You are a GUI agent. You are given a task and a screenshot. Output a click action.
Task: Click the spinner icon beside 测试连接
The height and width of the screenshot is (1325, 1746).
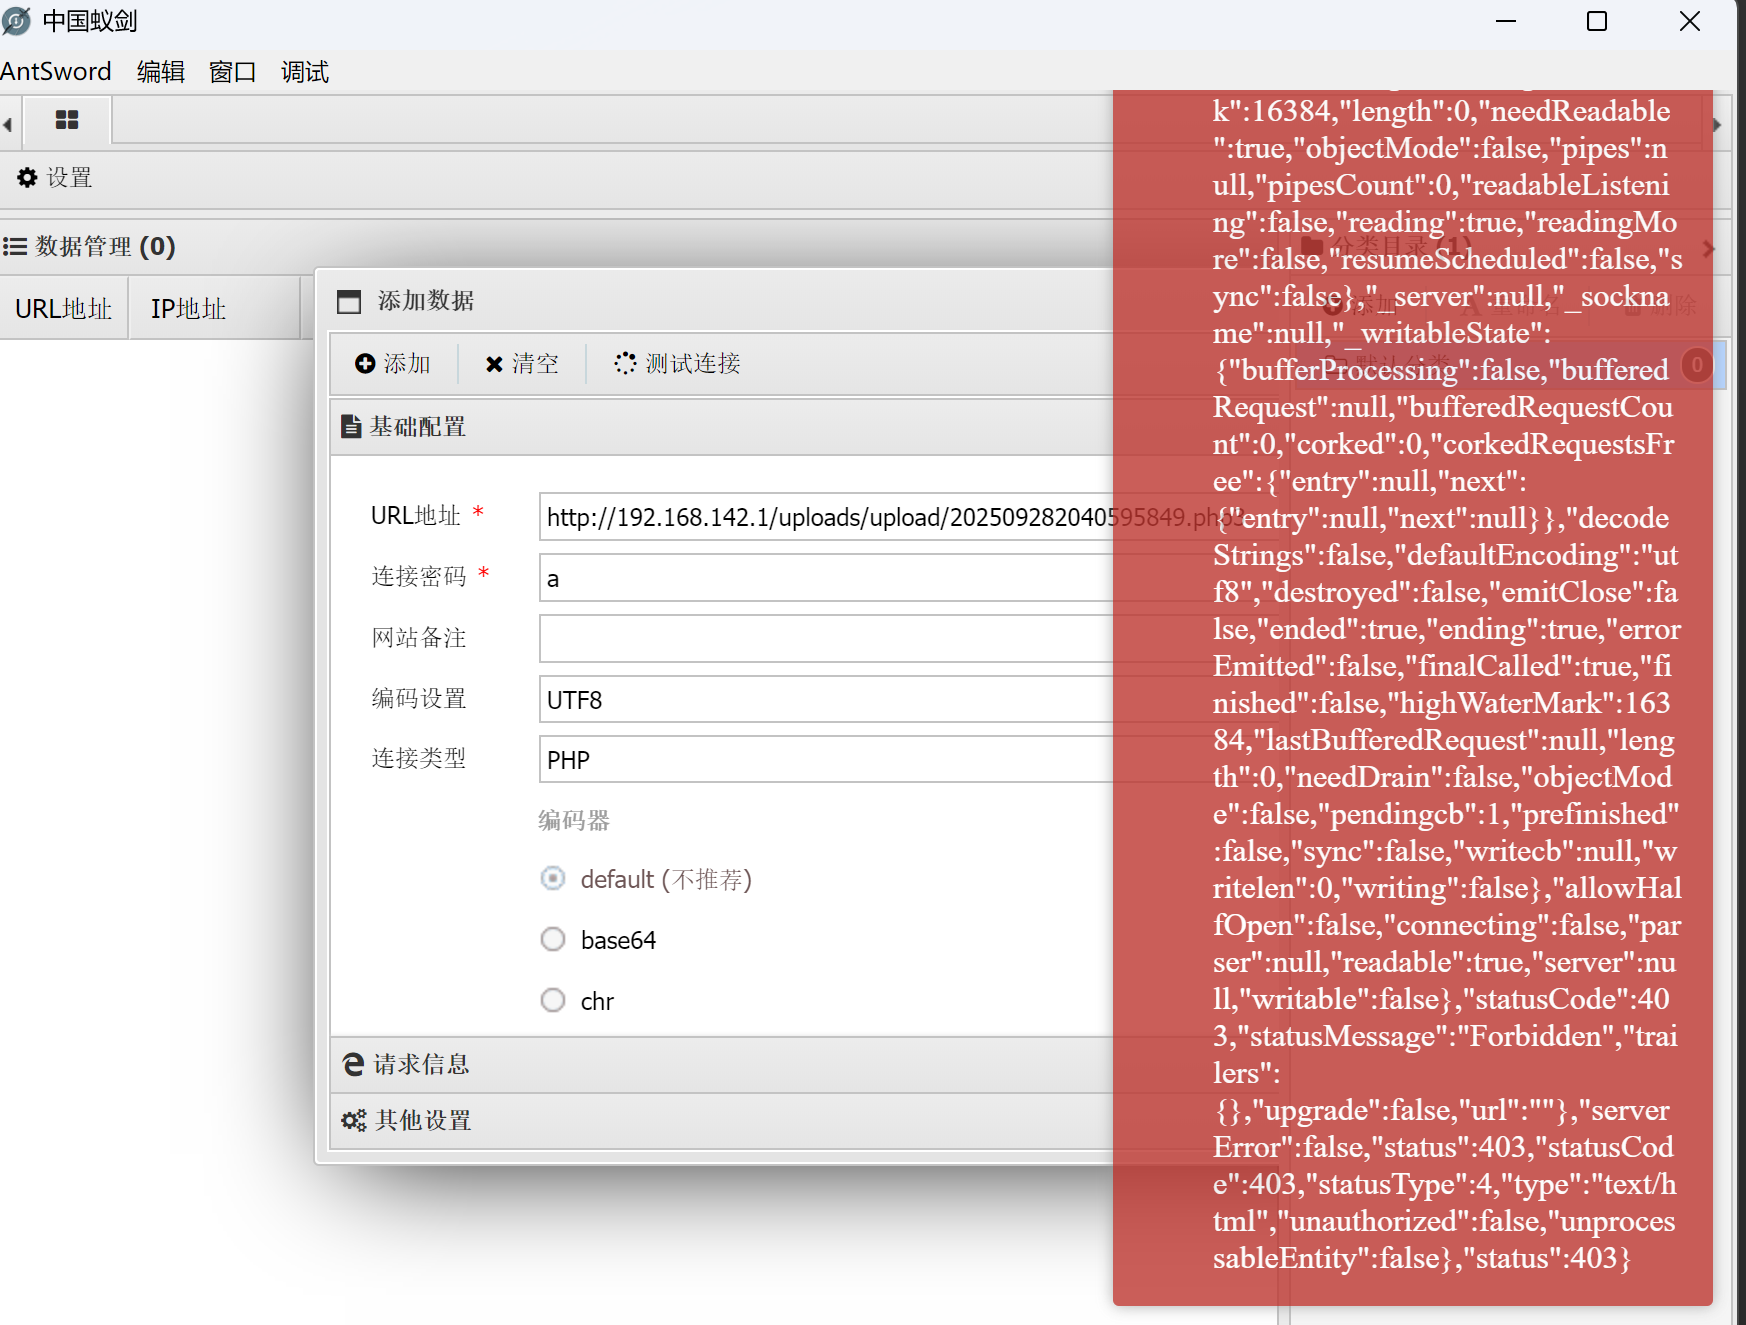[x=625, y=363]
